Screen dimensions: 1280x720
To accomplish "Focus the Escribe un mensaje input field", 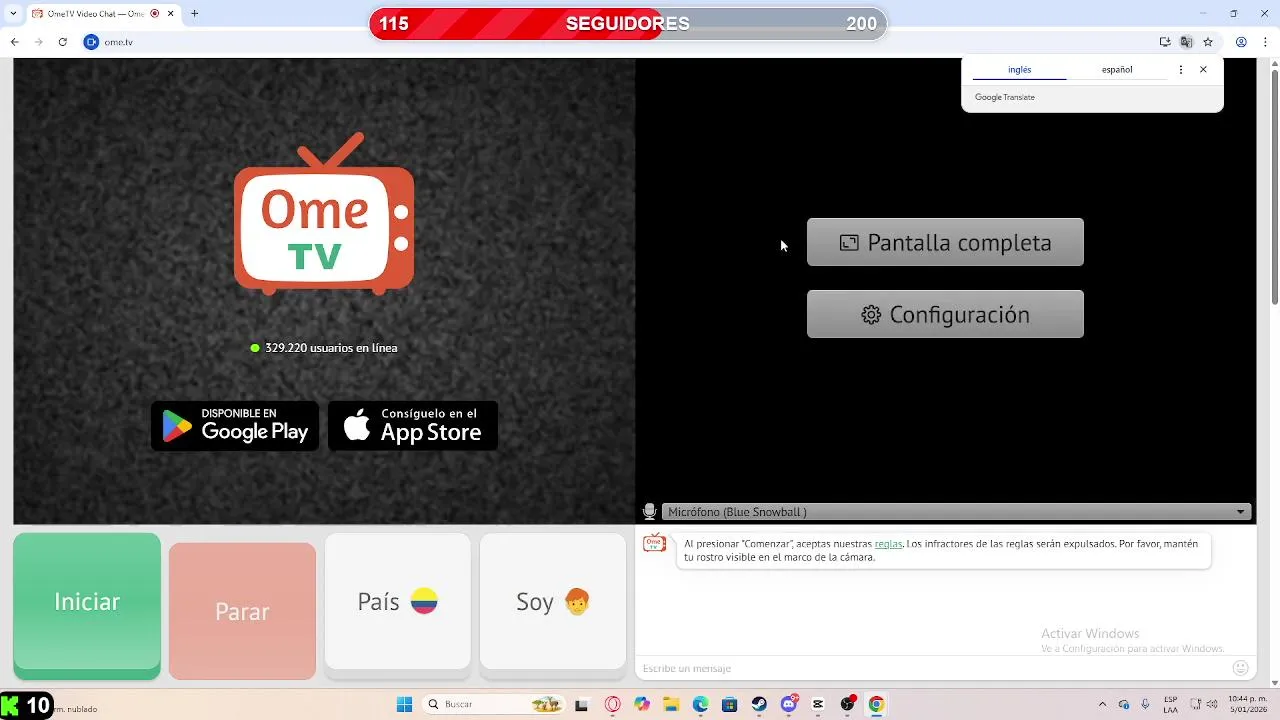I will [x=932, y=668].
